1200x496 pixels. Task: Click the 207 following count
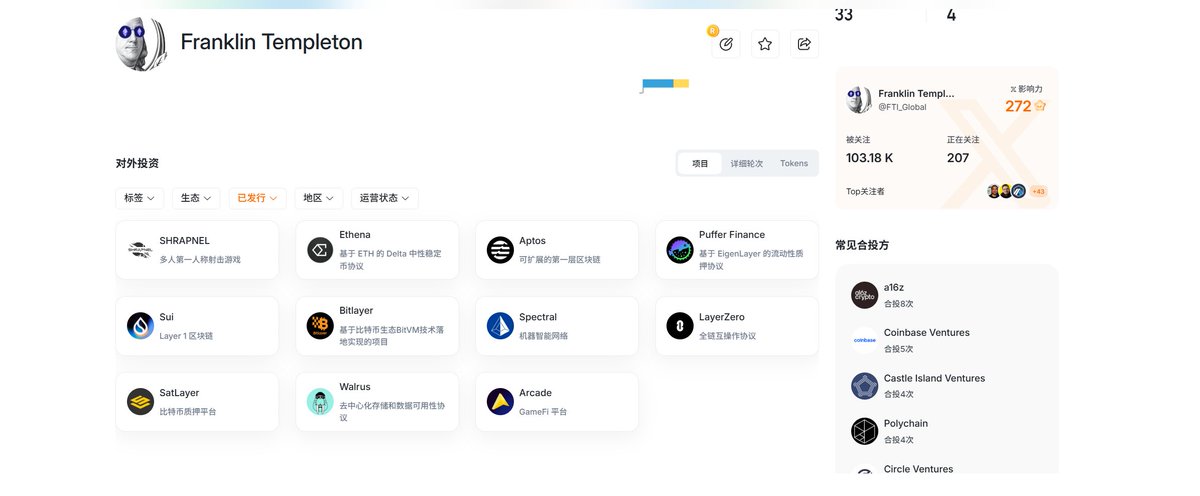[x=958, y=158]
